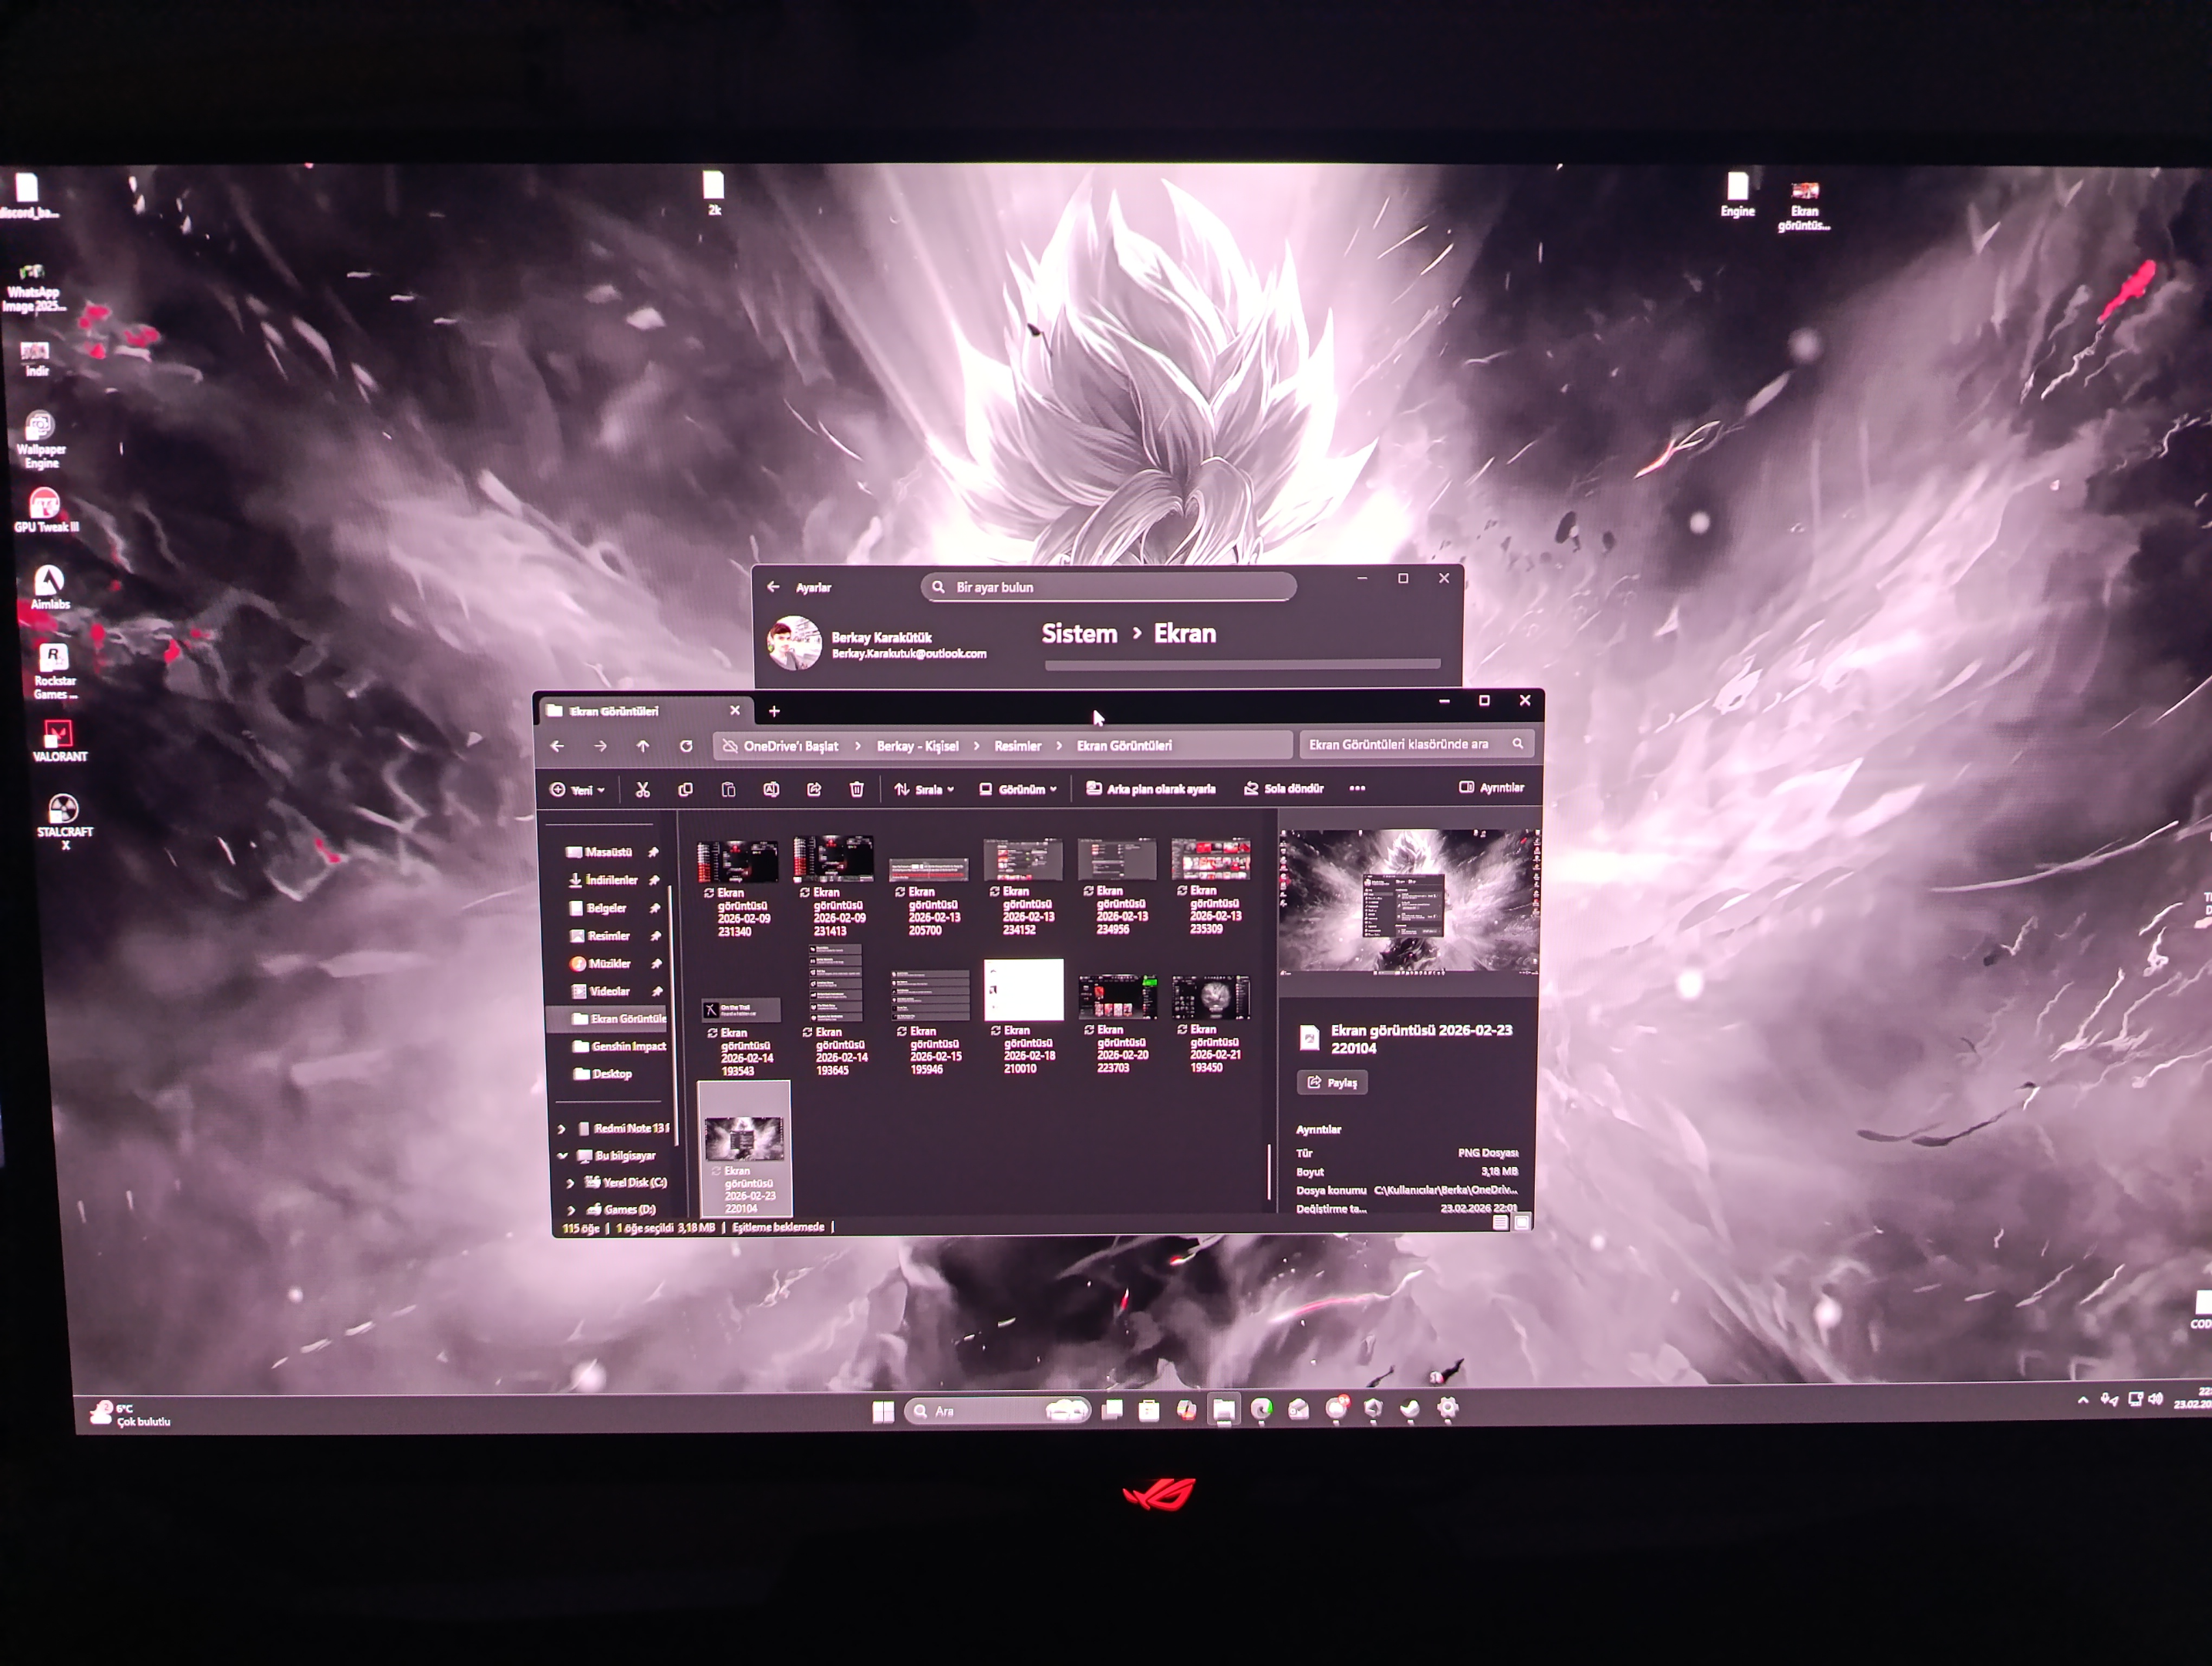Click the Ekran Görüntüleri klasöründe ara field

click(1416, 744)
